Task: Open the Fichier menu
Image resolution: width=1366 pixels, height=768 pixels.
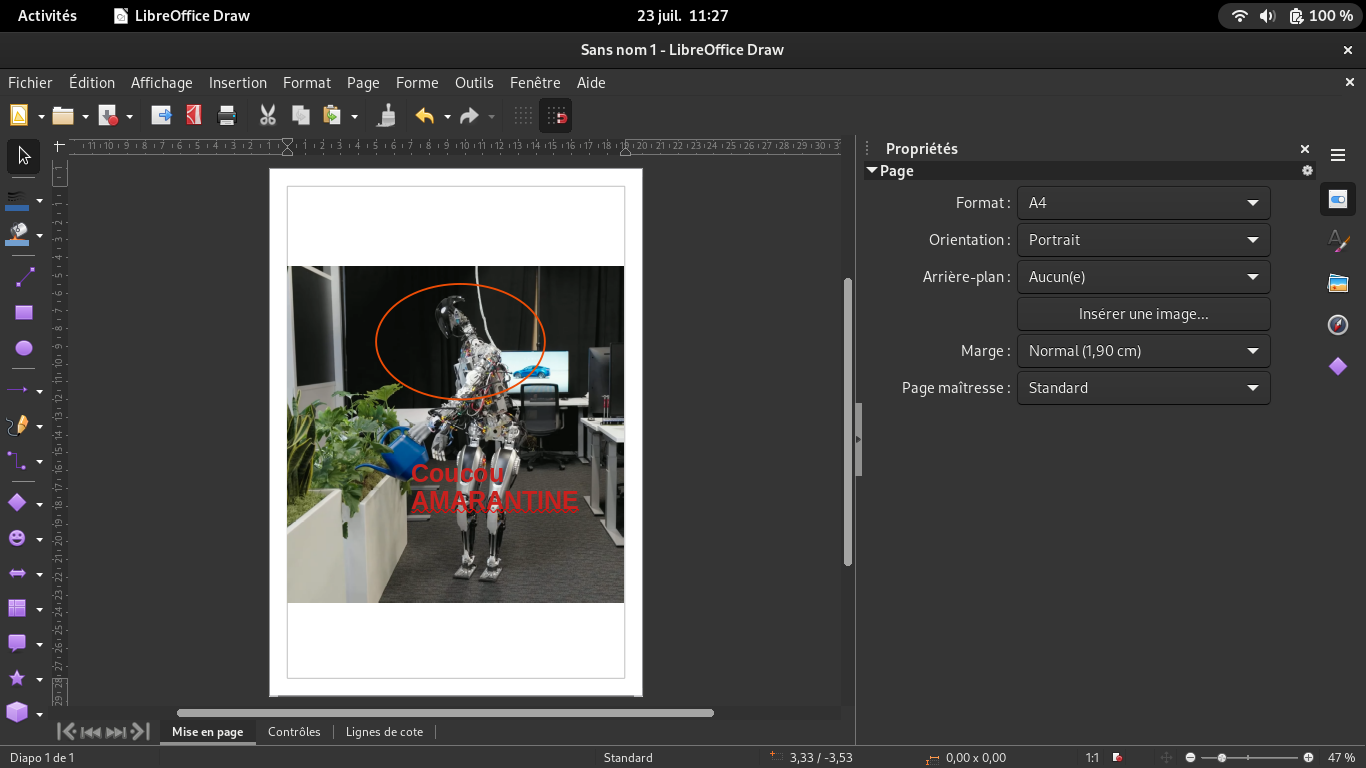Action: 30,83
